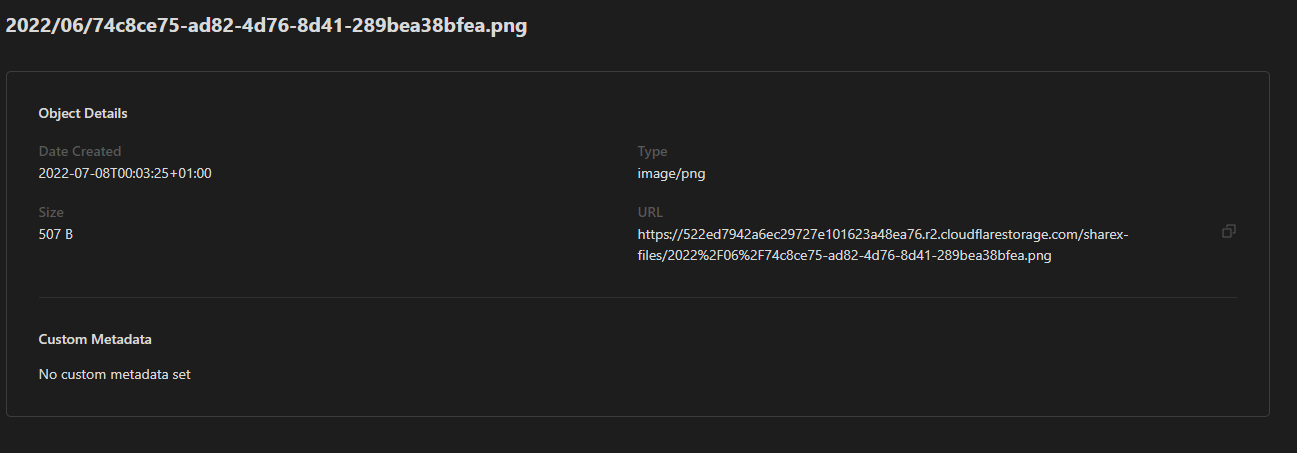Click the Type field label
This screenshot has height=453, width=1297.
point(652,151)
